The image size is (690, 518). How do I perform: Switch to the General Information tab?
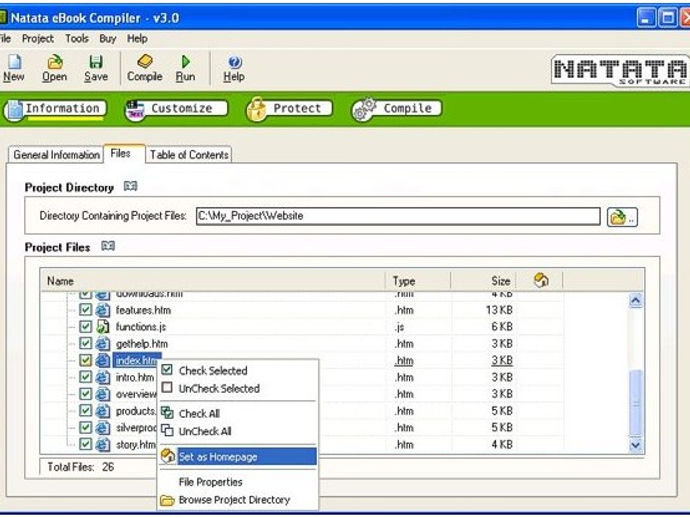pos(56,155)
